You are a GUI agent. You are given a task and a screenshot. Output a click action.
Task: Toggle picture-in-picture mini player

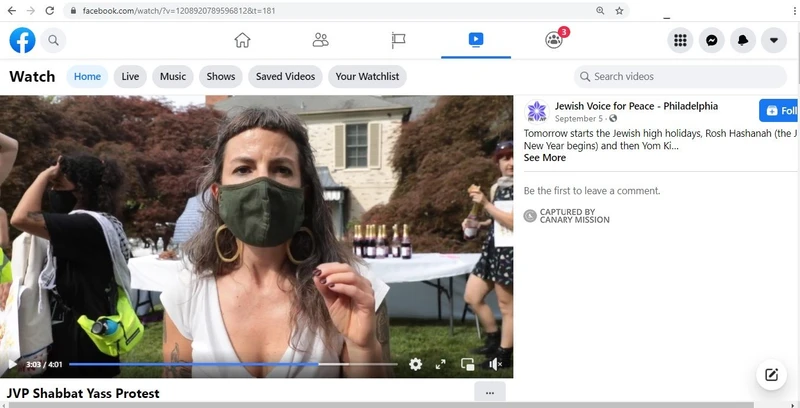468,365
